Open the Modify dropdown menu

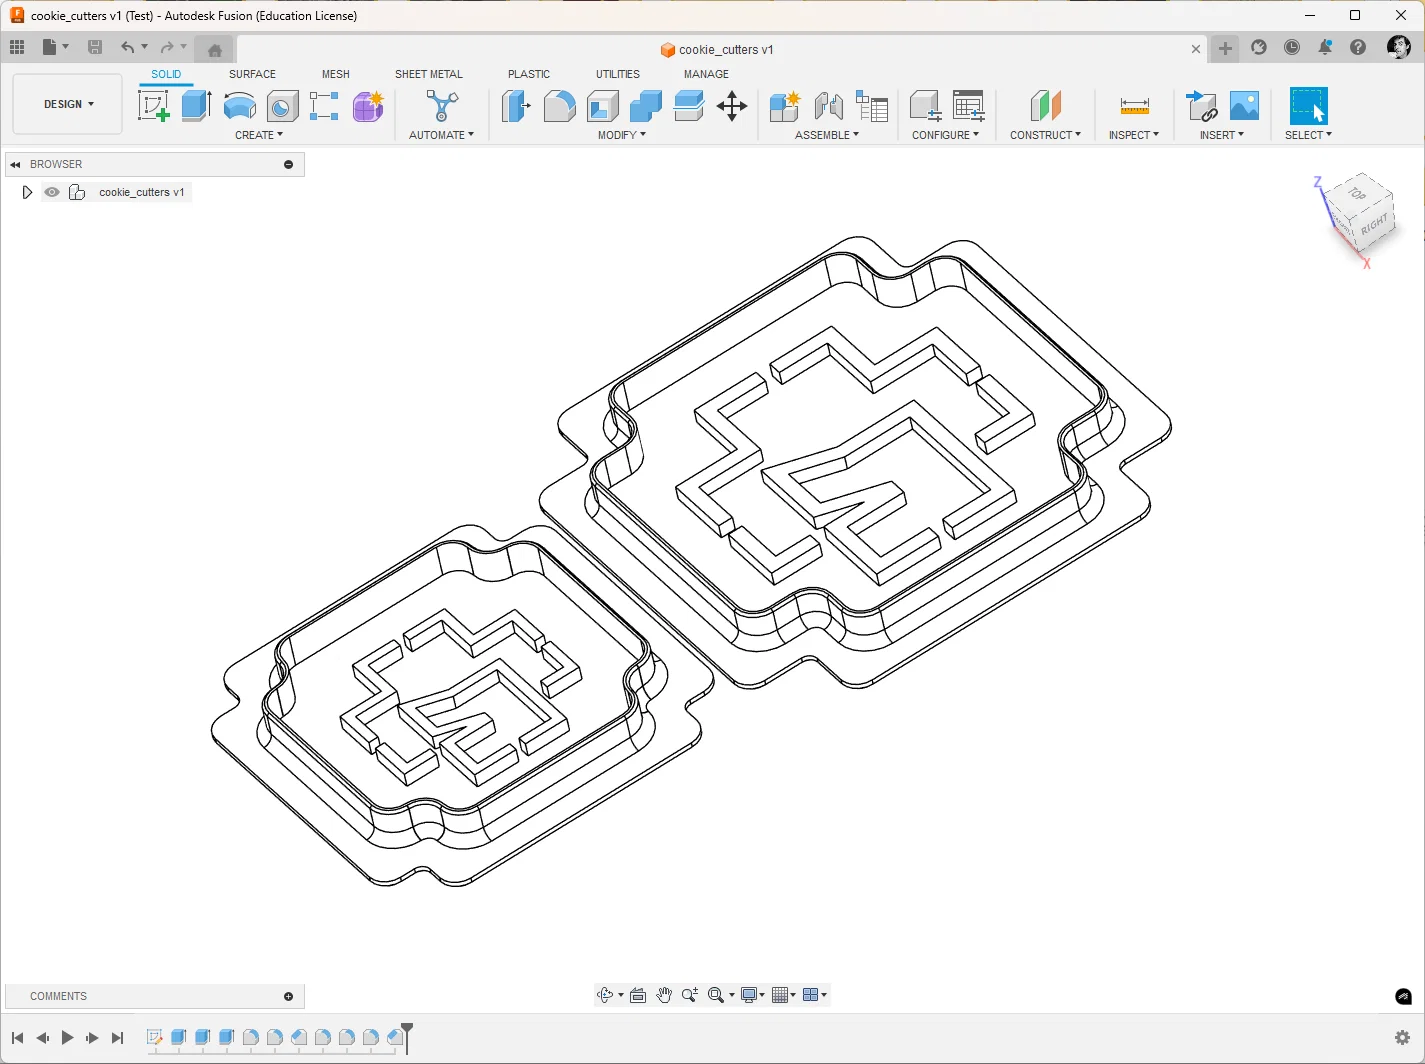click(621, 135)
